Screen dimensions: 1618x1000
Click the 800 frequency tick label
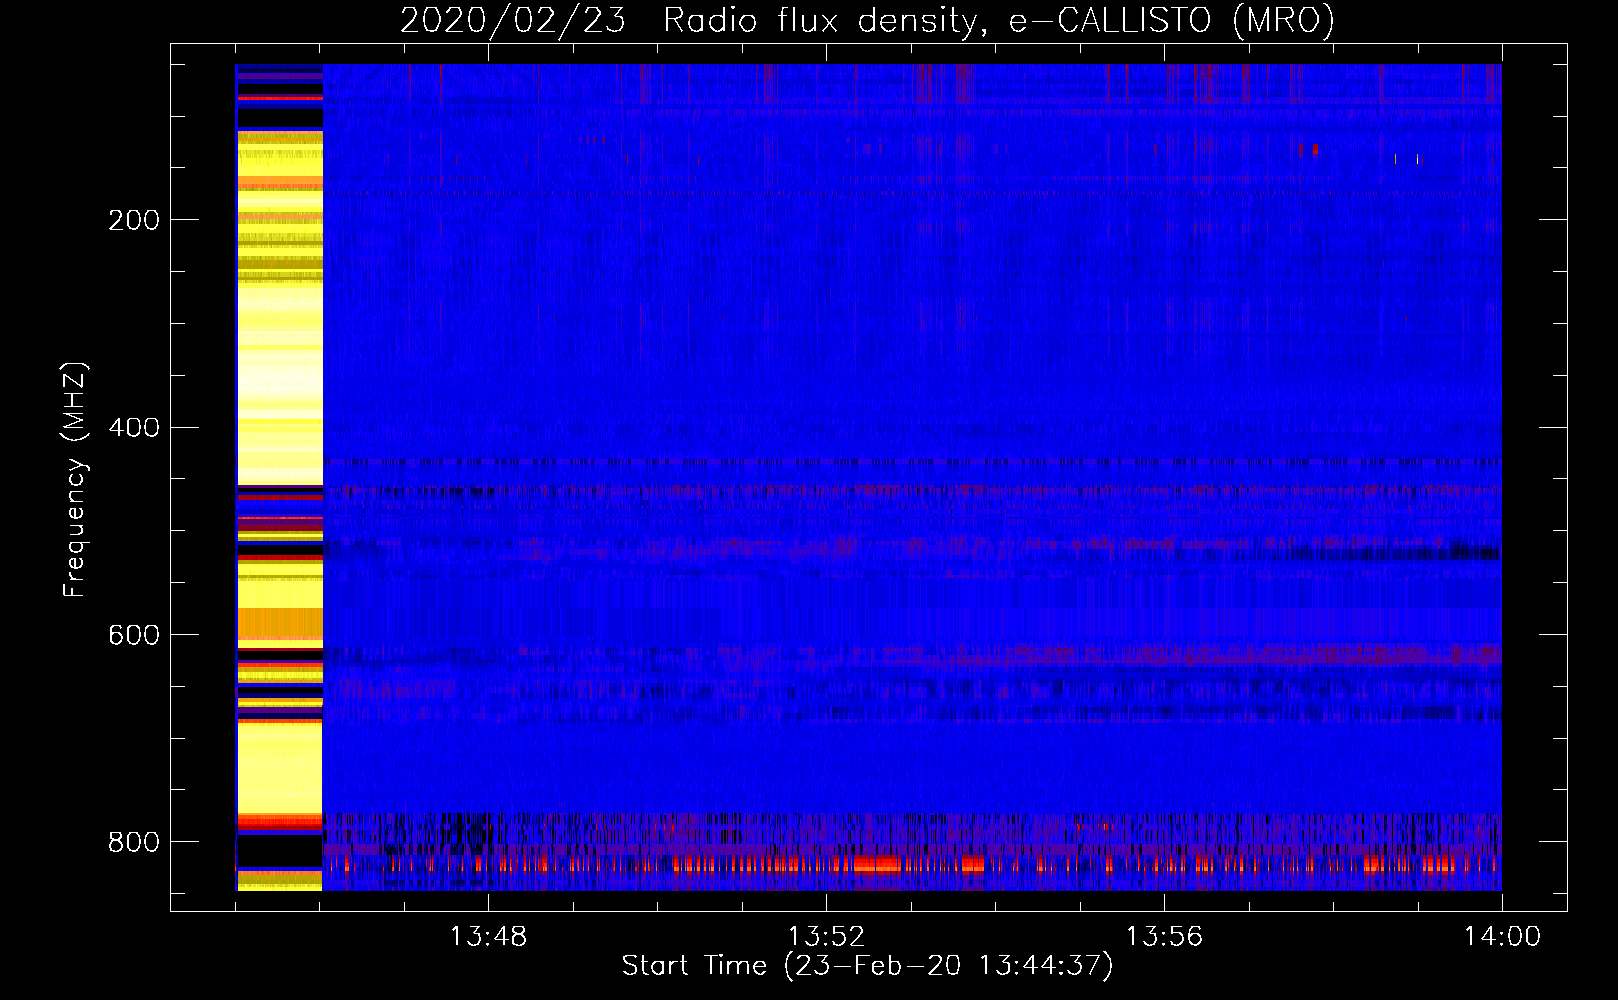coord(134,842)
